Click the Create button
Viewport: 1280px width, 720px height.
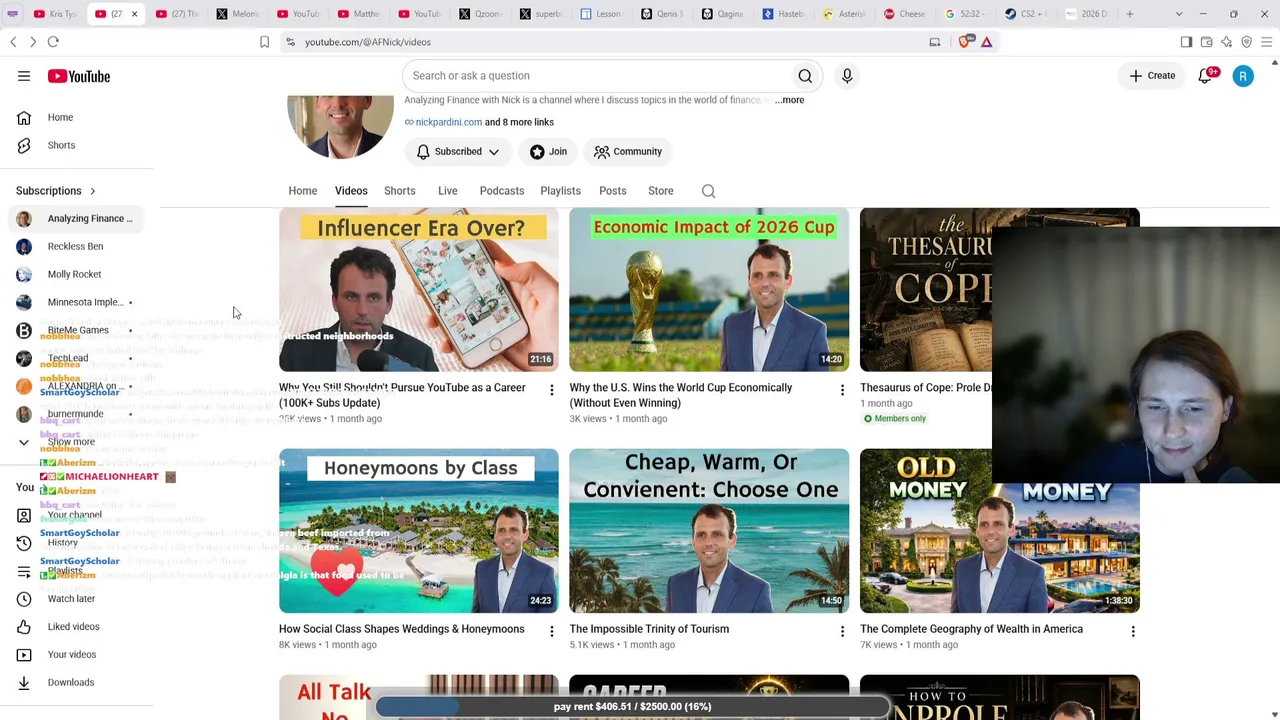(1152, 76)
